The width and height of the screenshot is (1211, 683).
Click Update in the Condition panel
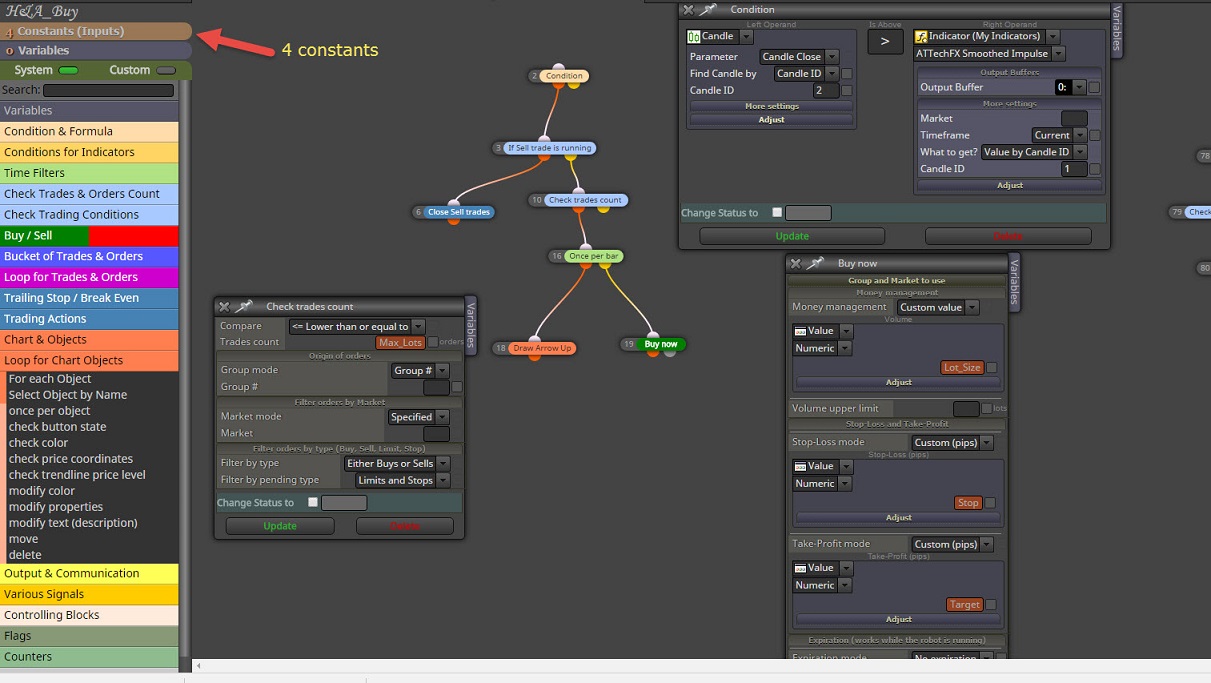coord(792,236)
